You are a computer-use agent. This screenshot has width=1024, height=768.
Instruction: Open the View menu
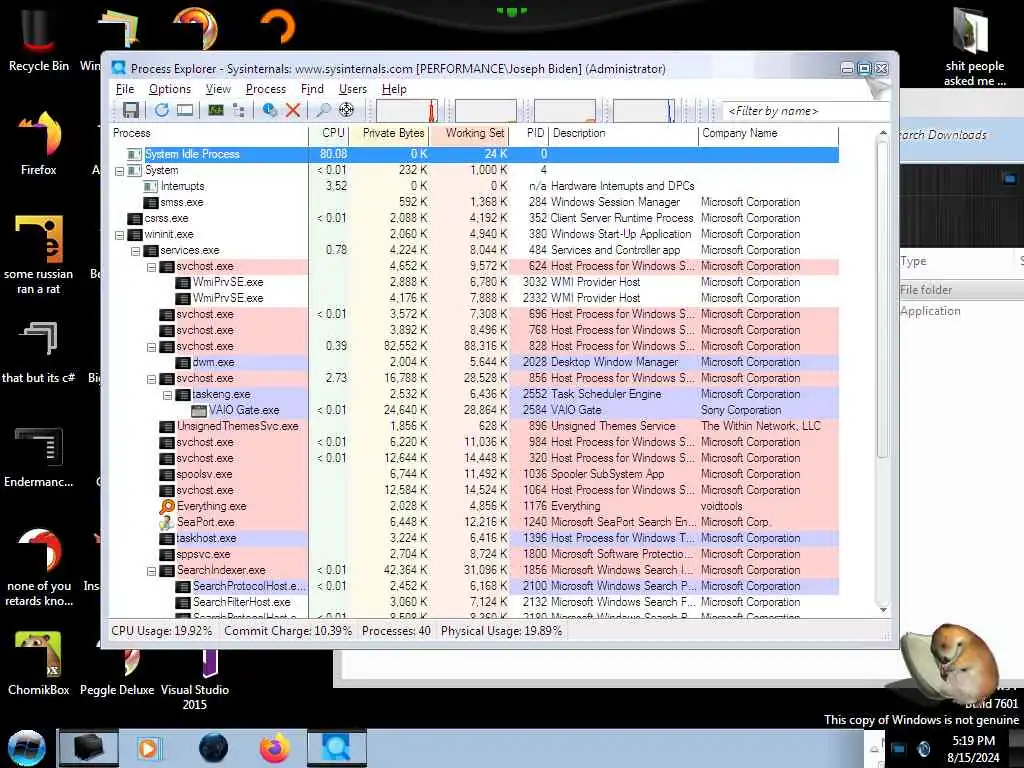[x=218, y=89]
